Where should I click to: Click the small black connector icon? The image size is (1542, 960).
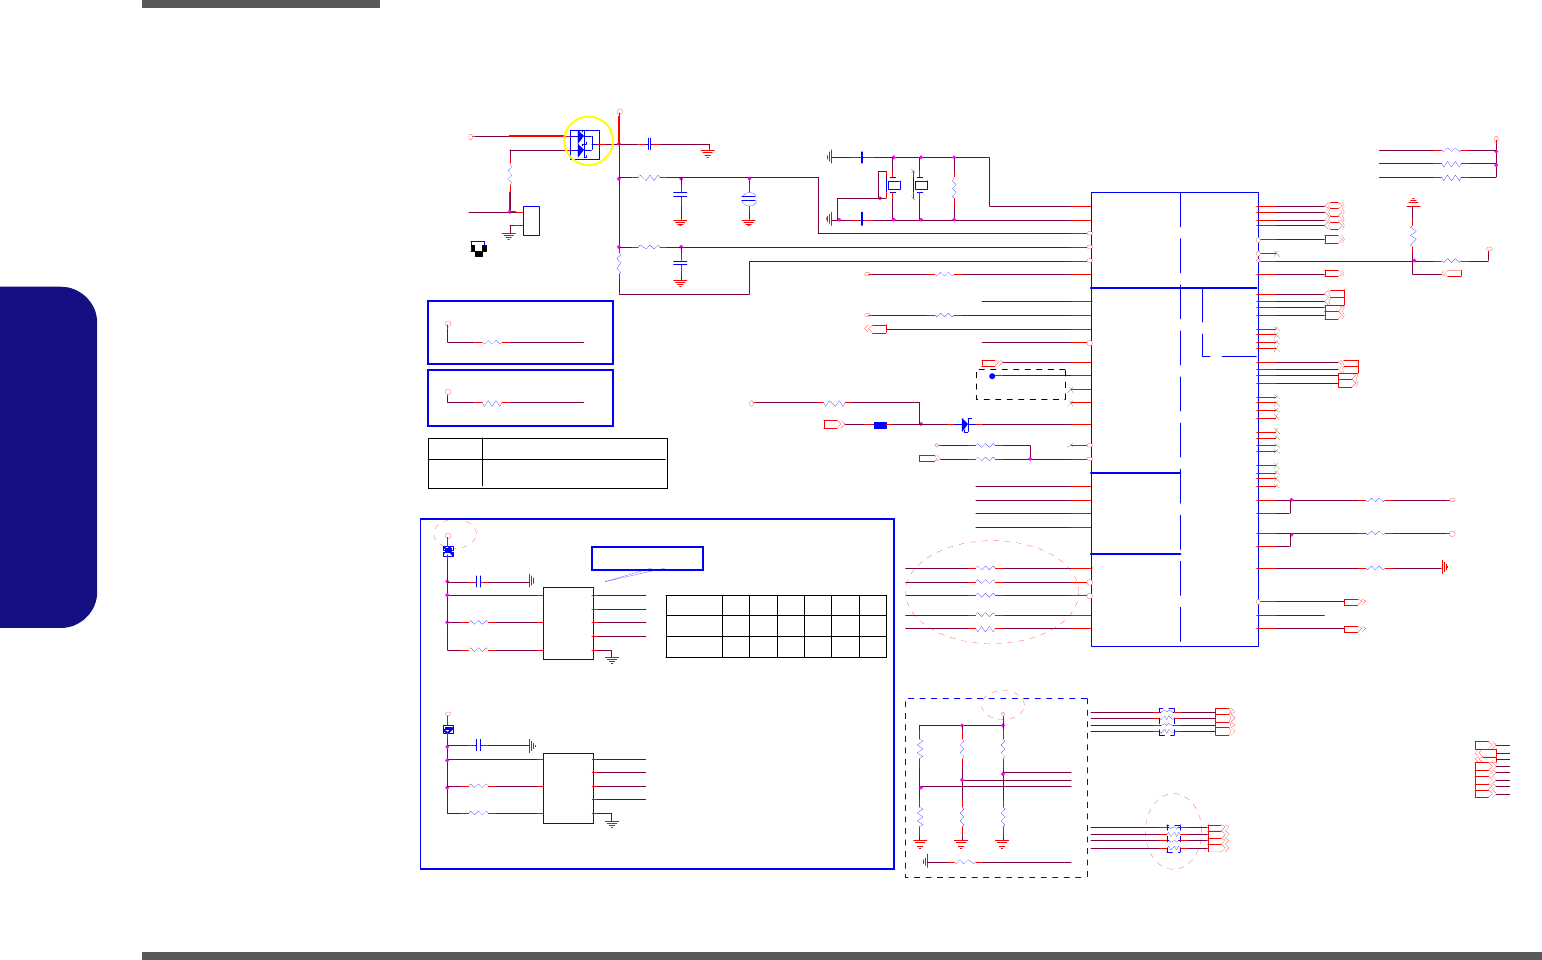click(479, 248)
